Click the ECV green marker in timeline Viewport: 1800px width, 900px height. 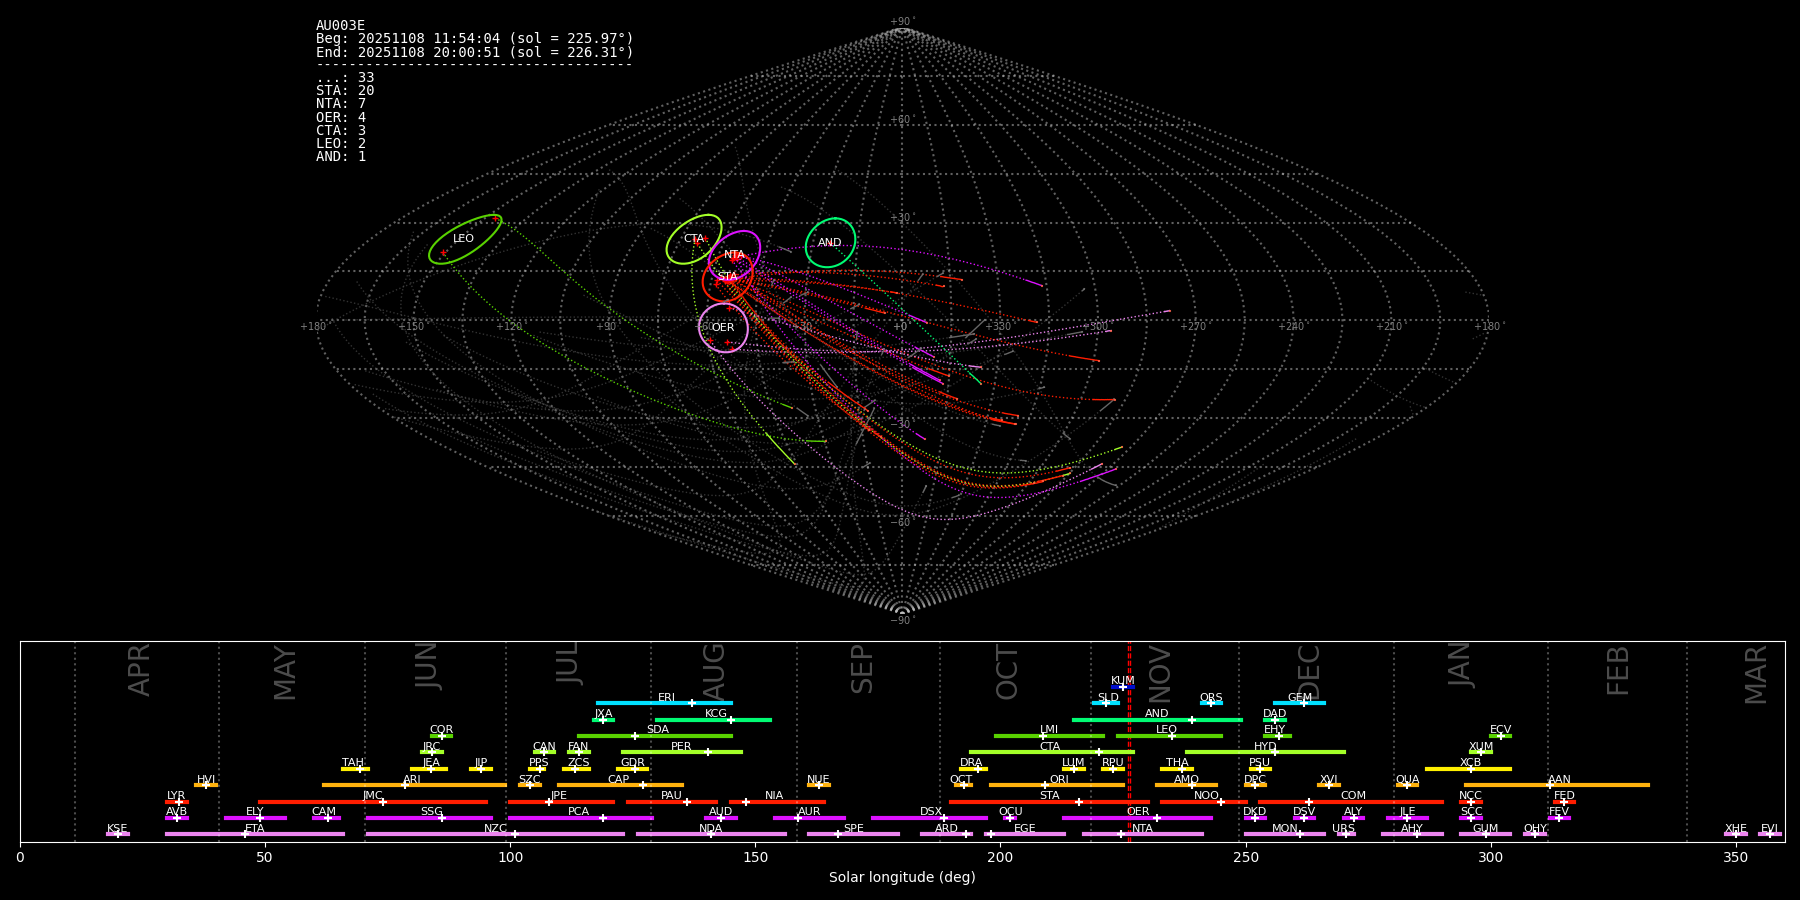coord(1500,736)
